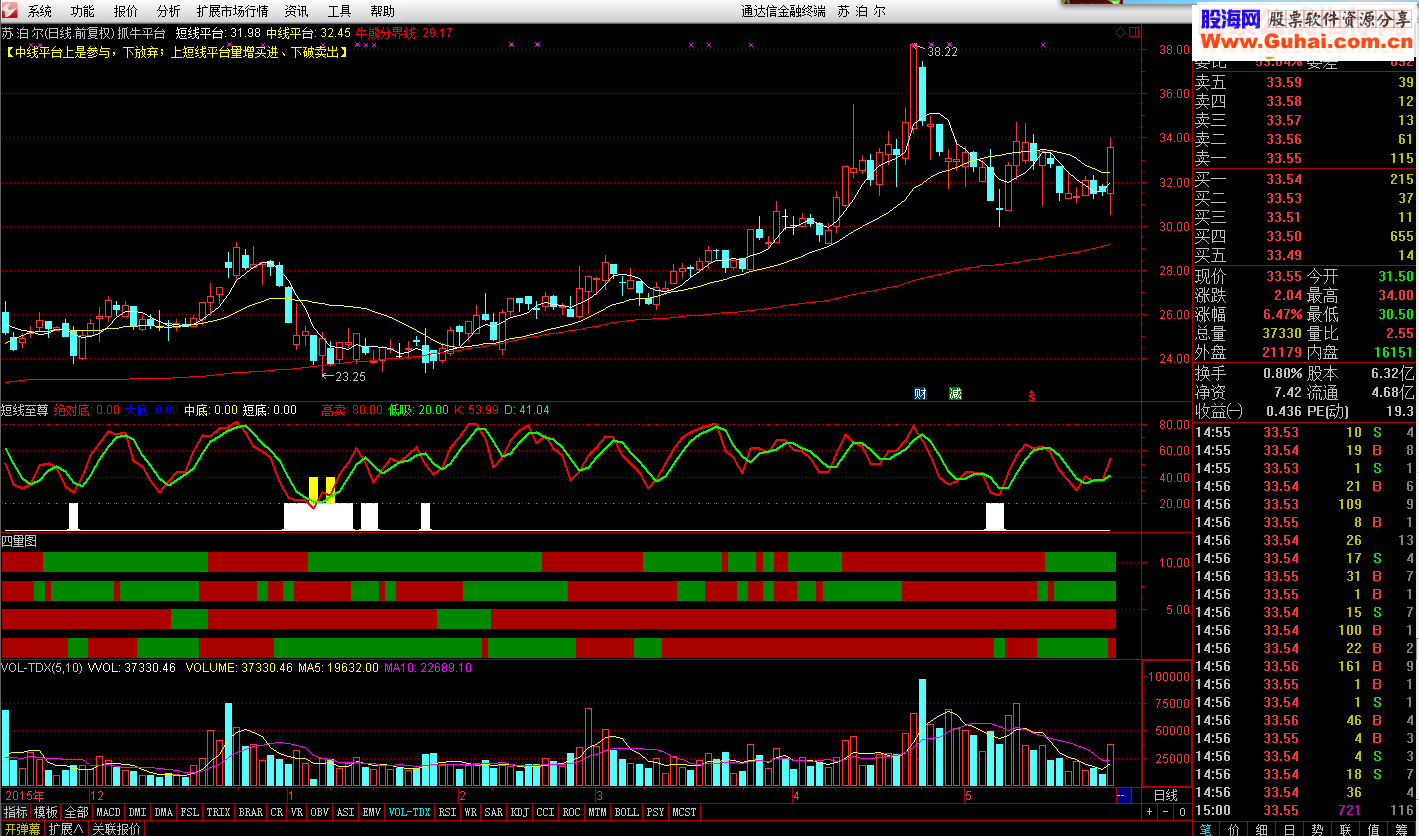Switch indicator to CCI
The image size is (1419, 836).
pos(545,812)
